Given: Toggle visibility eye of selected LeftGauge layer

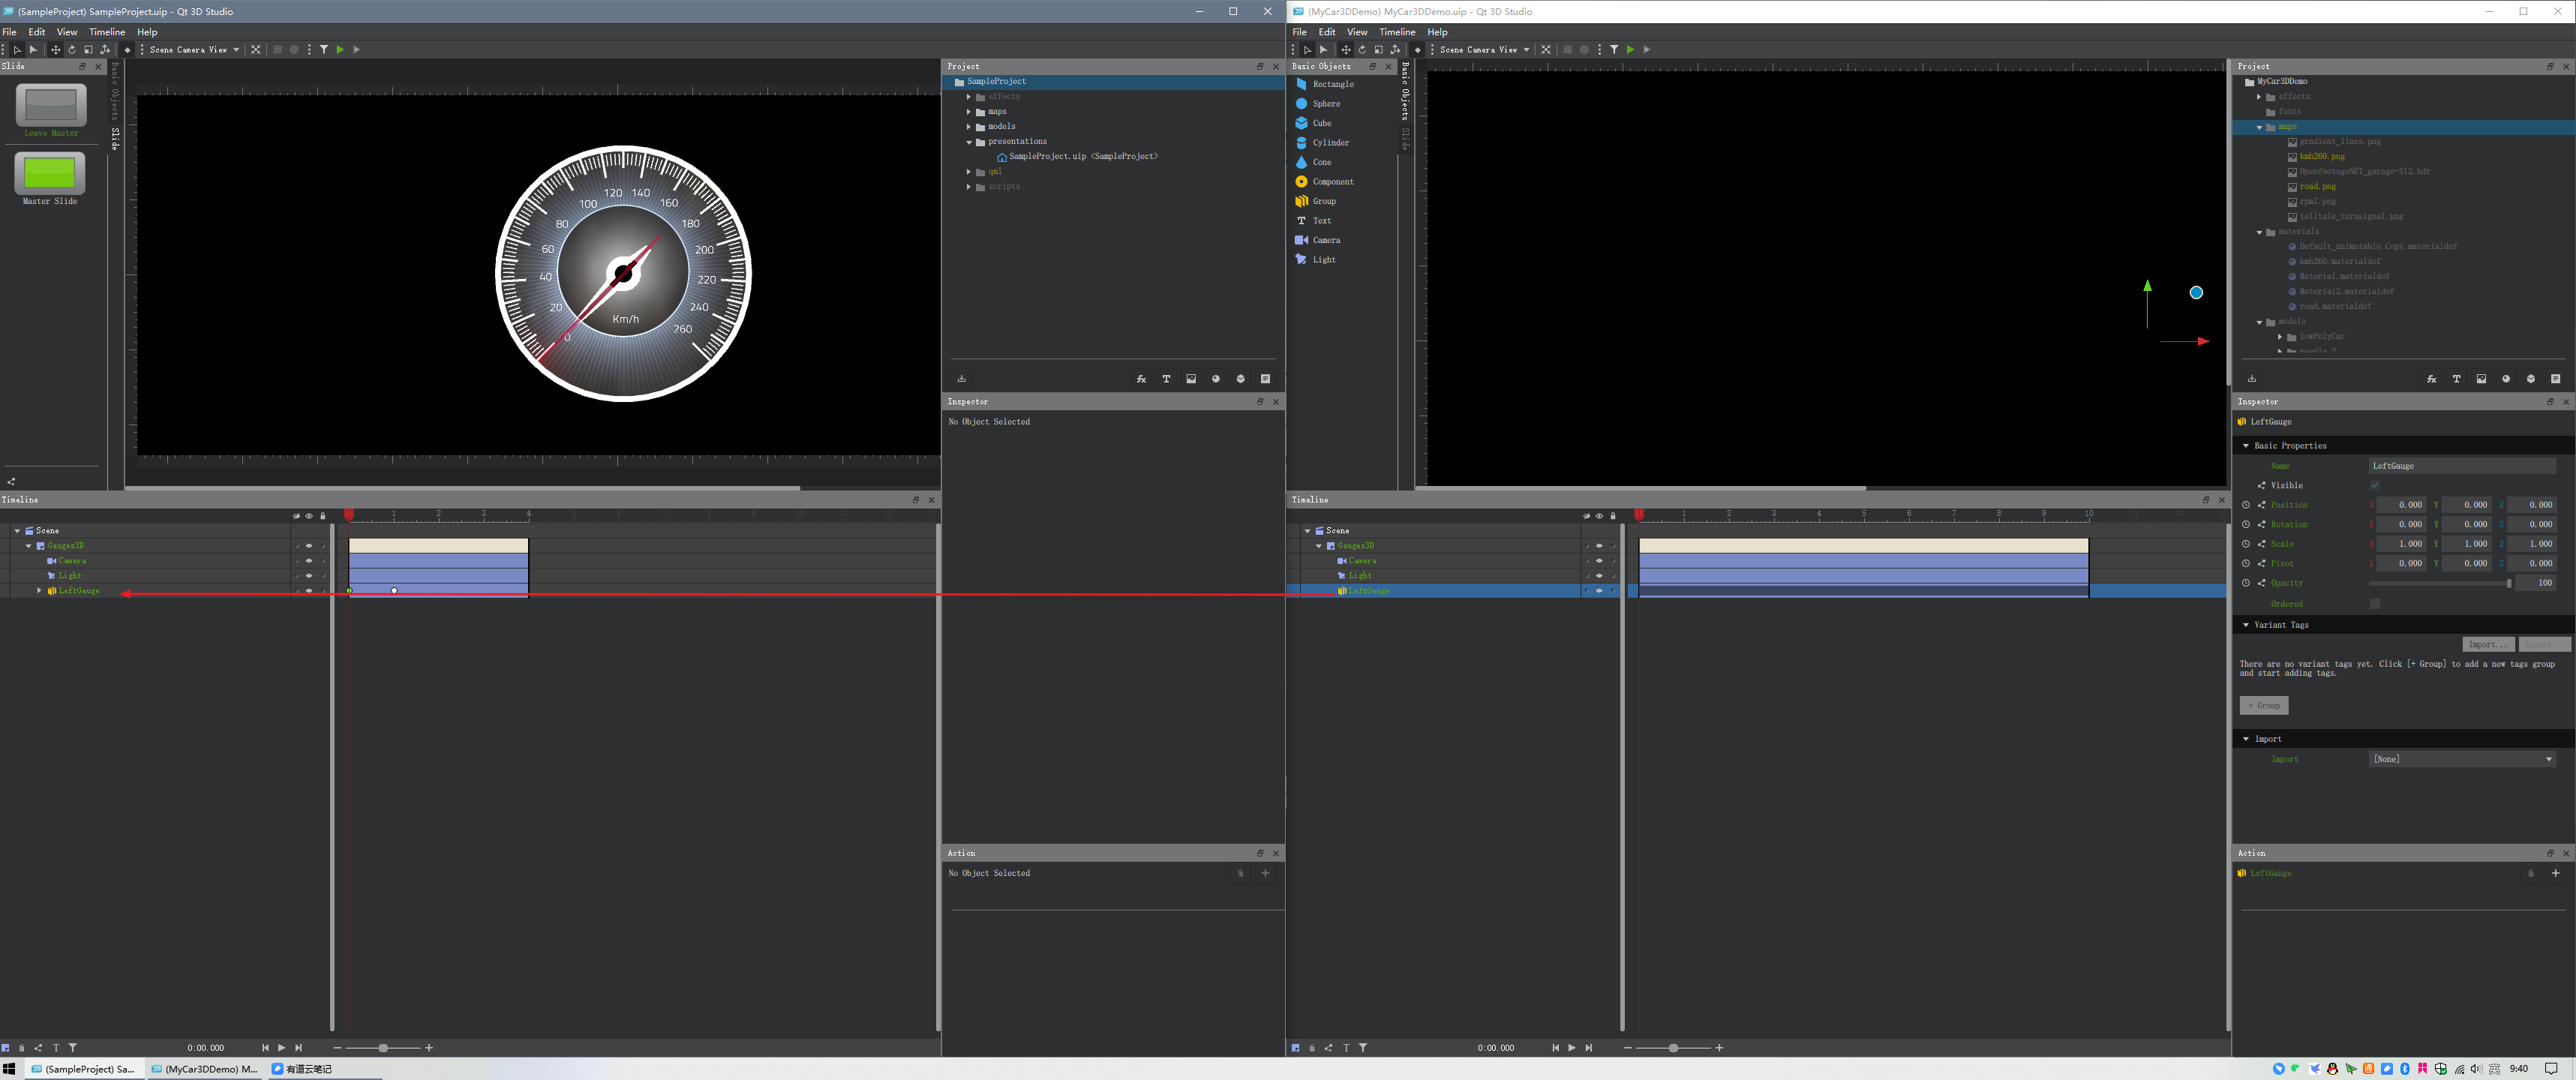Looking at the screenshot, I should click(1599, 591).
